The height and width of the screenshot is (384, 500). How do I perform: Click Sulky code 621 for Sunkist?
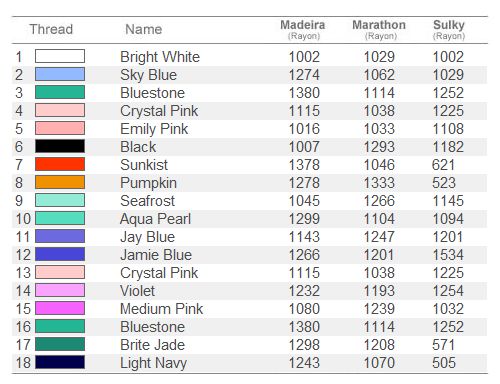pos(443,165)
